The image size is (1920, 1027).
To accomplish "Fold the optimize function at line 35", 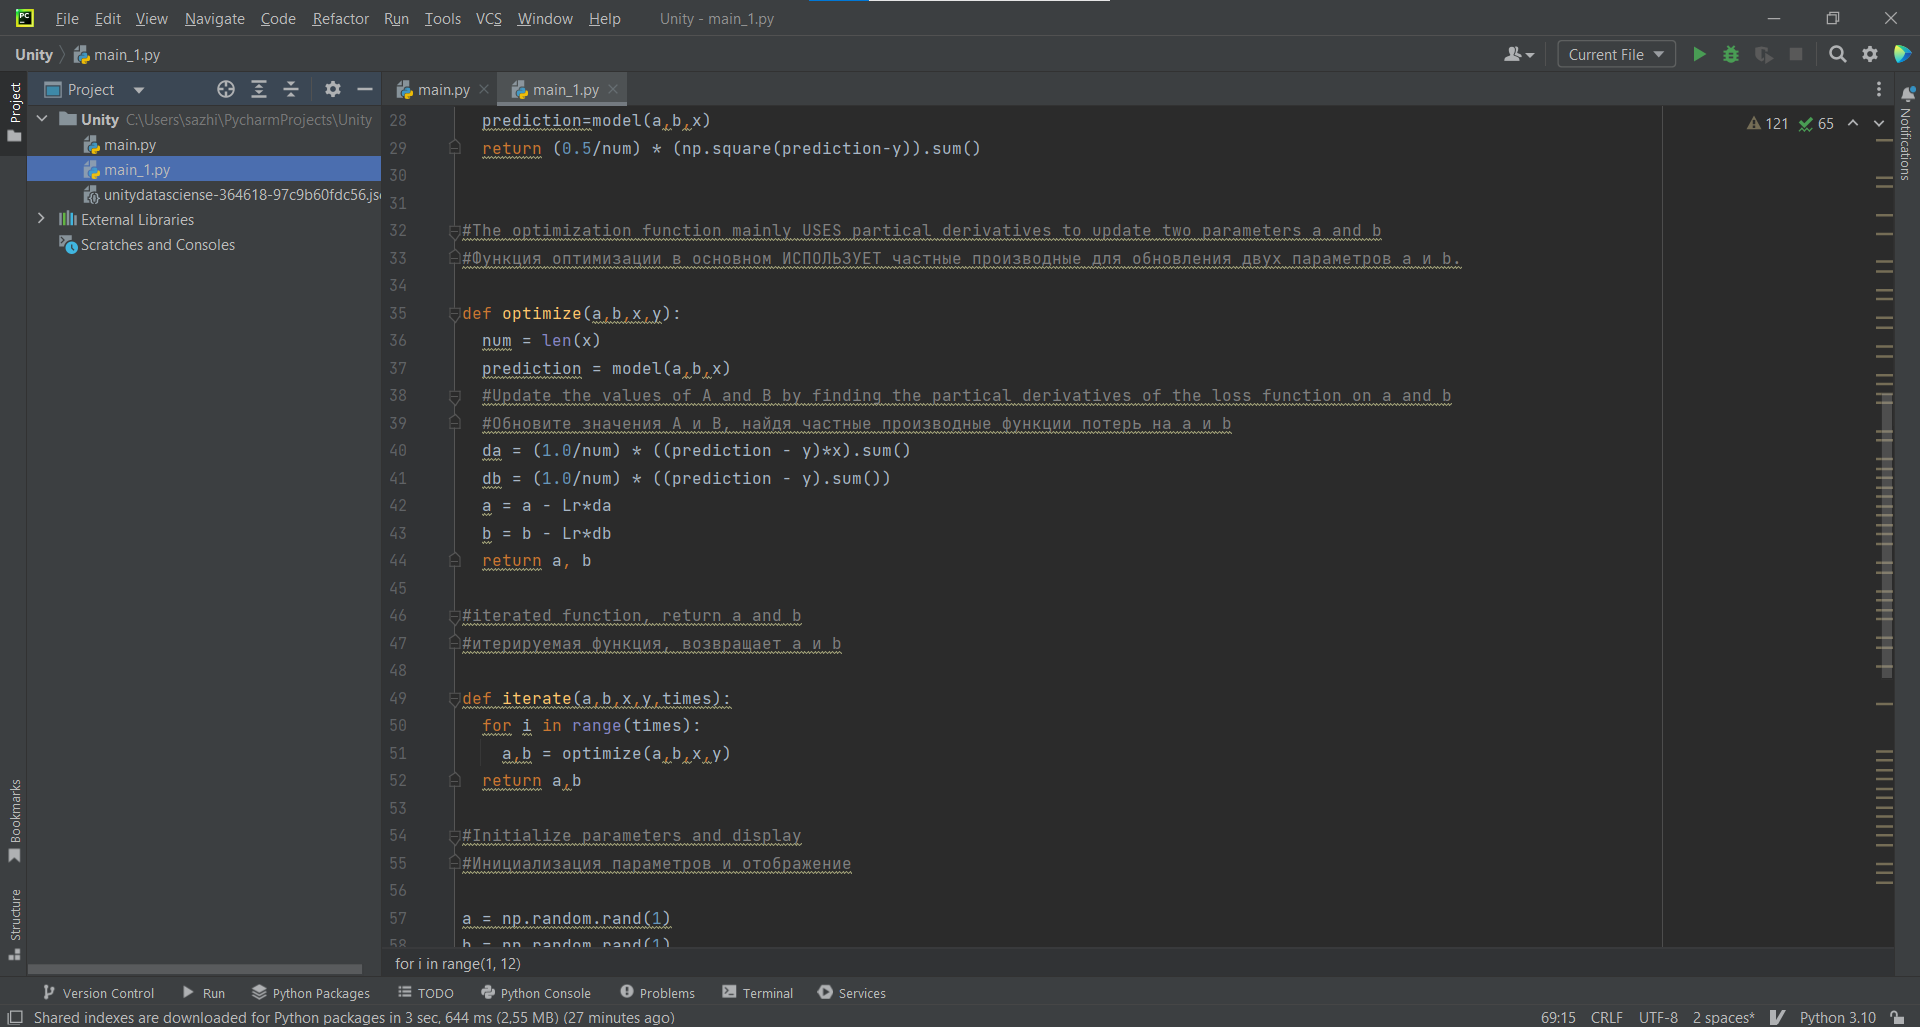I will (x=454, y=314).
